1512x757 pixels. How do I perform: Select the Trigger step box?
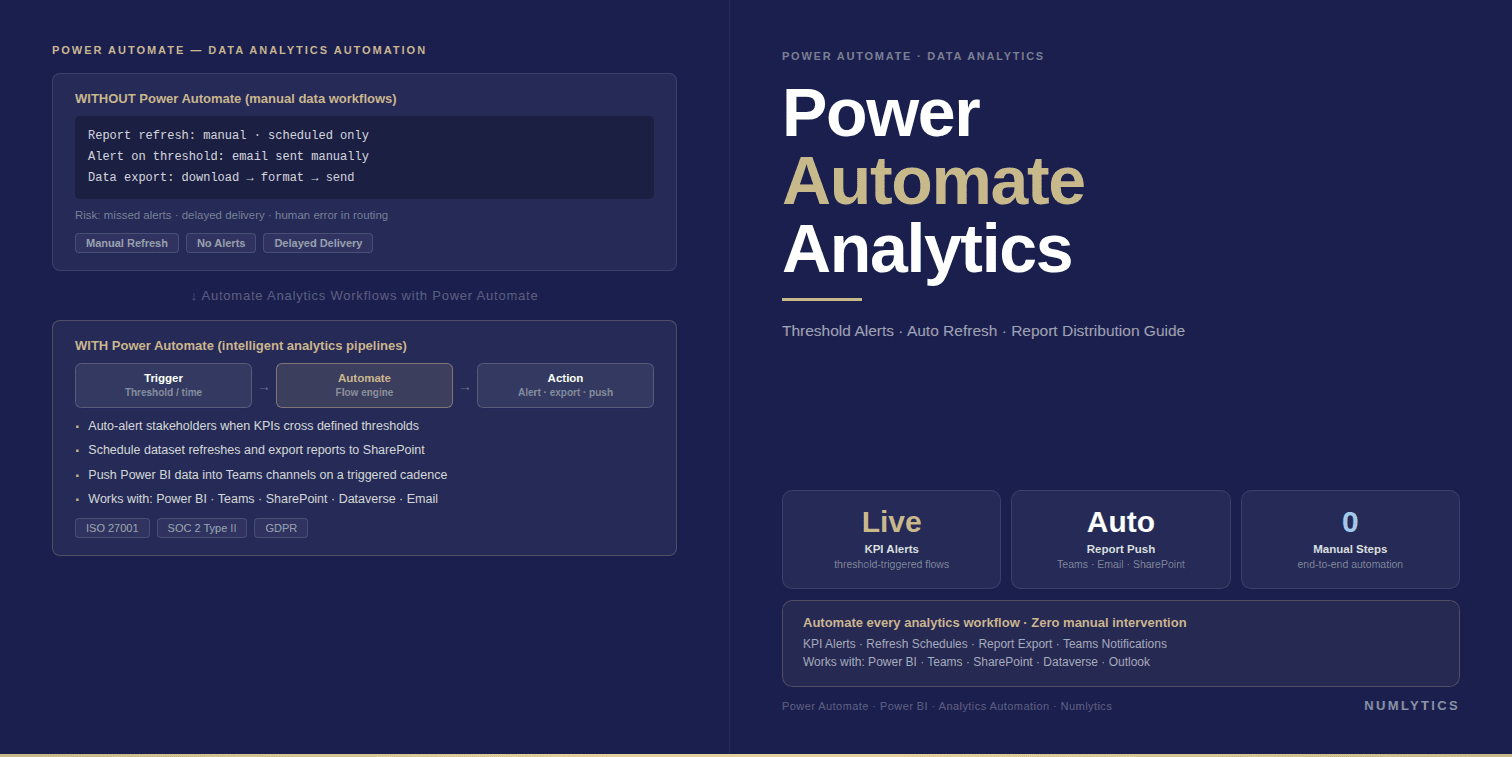point(163,385)
